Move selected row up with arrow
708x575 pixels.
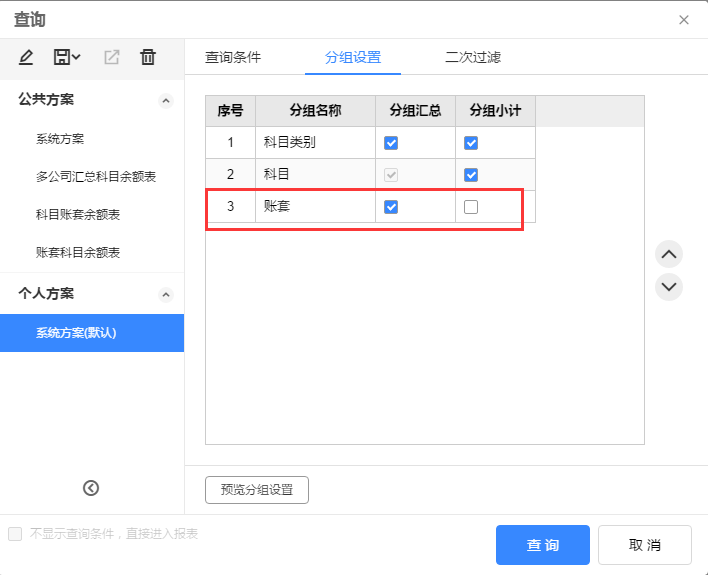(x=669, y=254)
